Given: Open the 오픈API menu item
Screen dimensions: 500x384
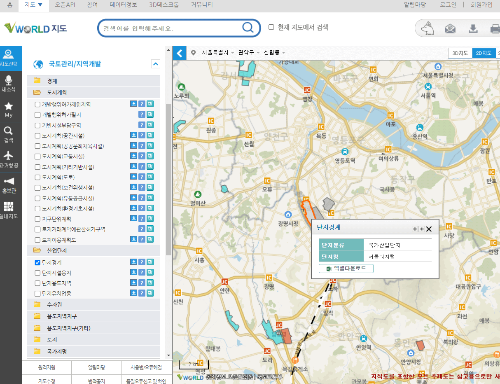Looking at the screenshot, I should click(65, 5).
